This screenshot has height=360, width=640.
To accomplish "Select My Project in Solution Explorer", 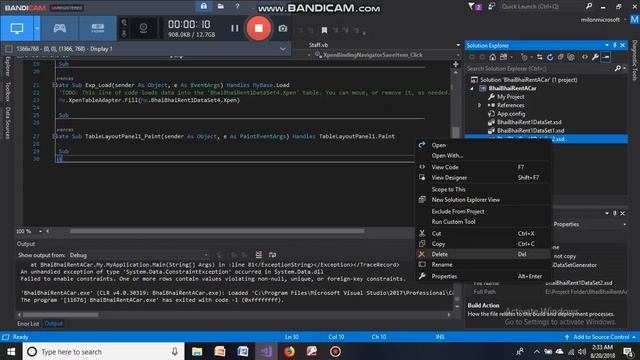I will point(511,97).
